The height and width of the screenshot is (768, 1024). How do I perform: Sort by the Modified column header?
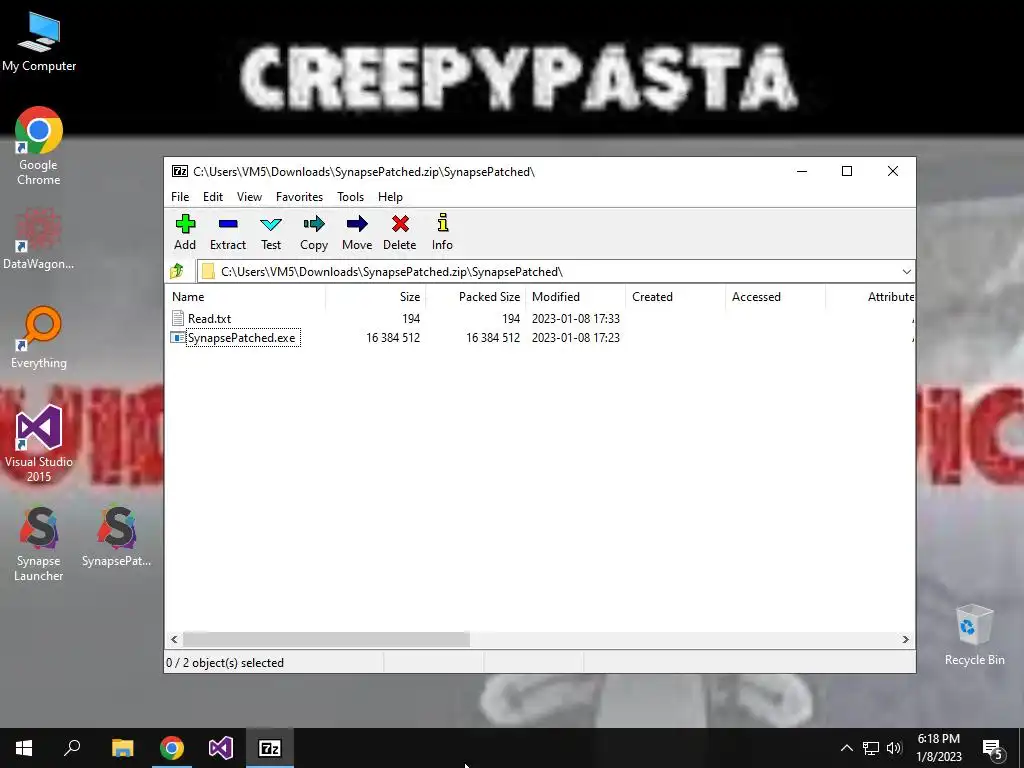coord(575,296)
